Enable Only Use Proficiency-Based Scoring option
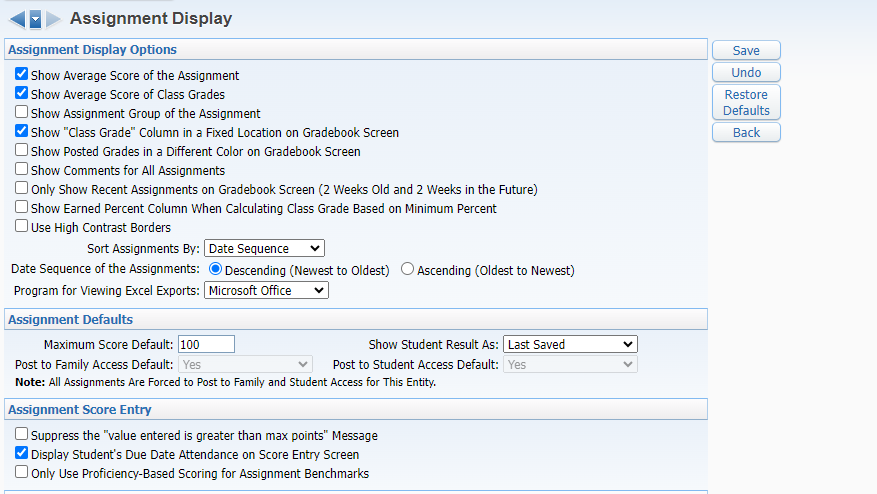The image size is (877, 494). click(x=22, y=473)
